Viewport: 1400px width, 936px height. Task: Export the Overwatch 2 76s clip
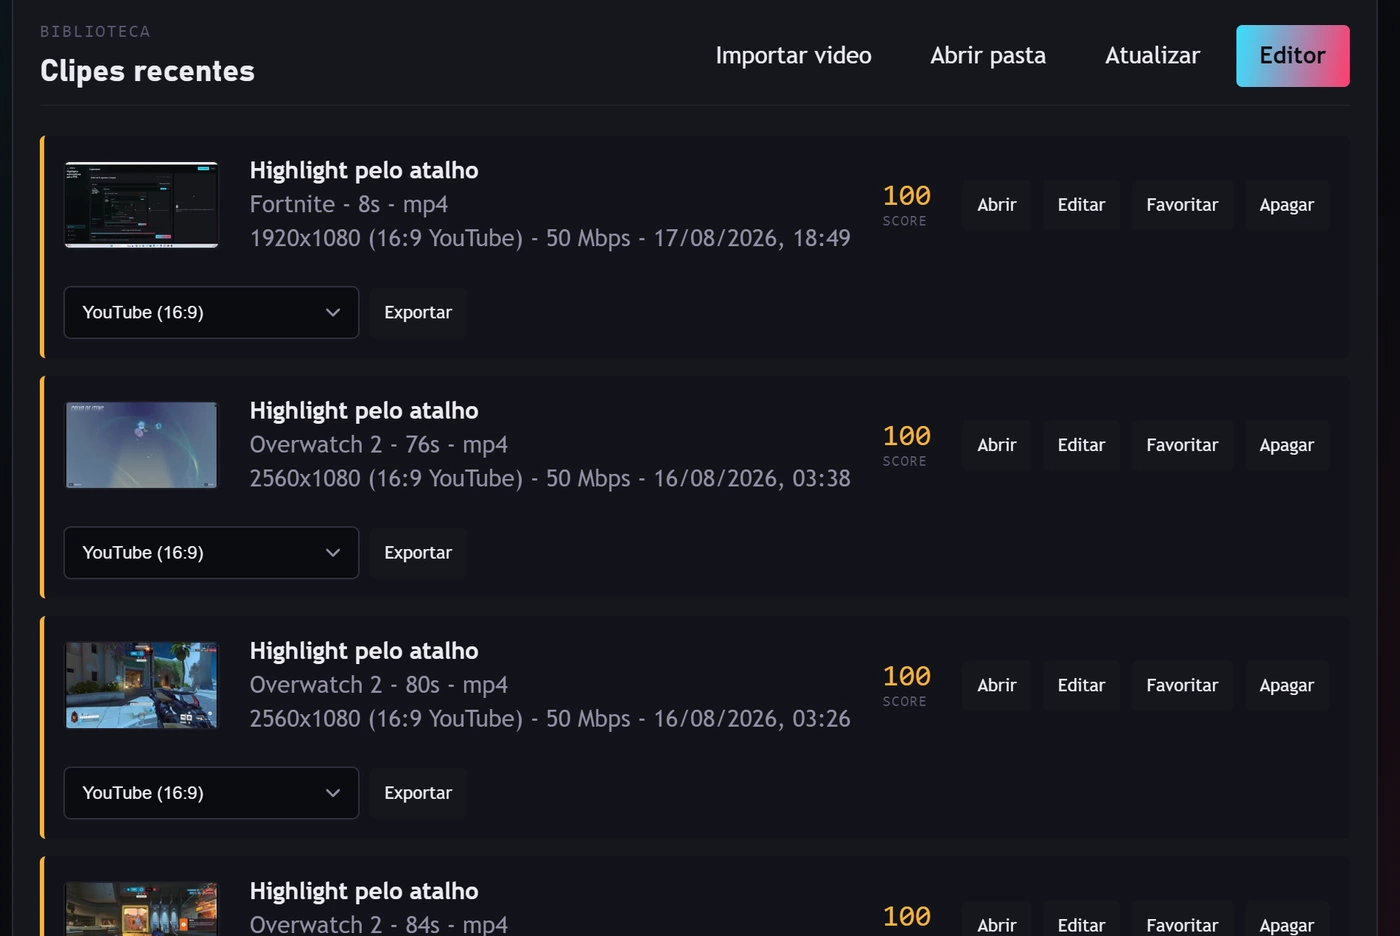click(418, 552)
